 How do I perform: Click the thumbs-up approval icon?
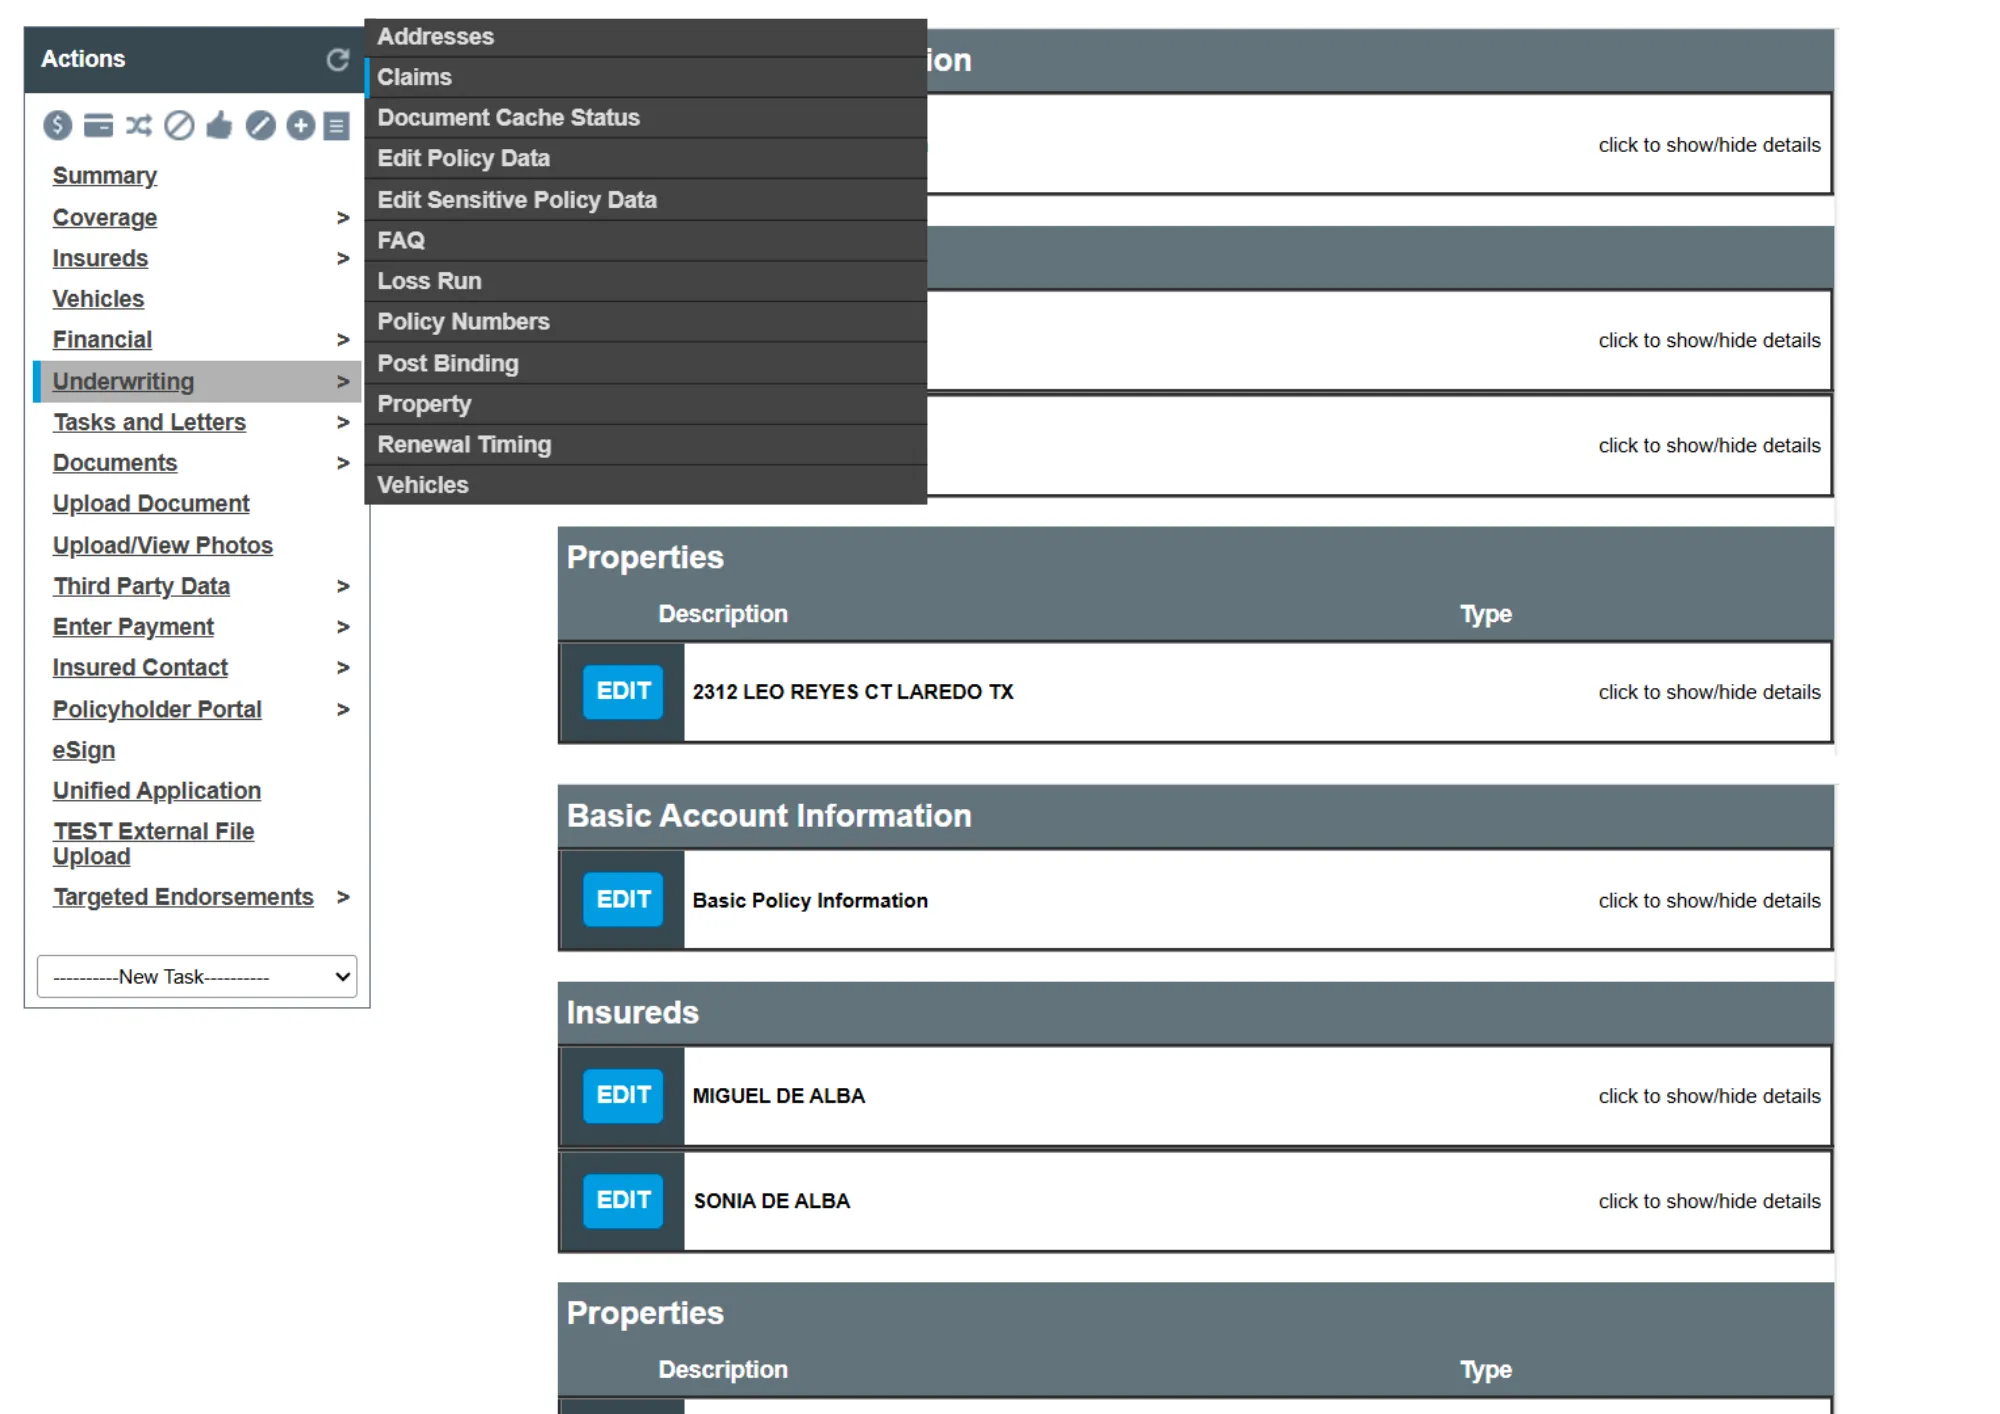[x=220, y=126]
